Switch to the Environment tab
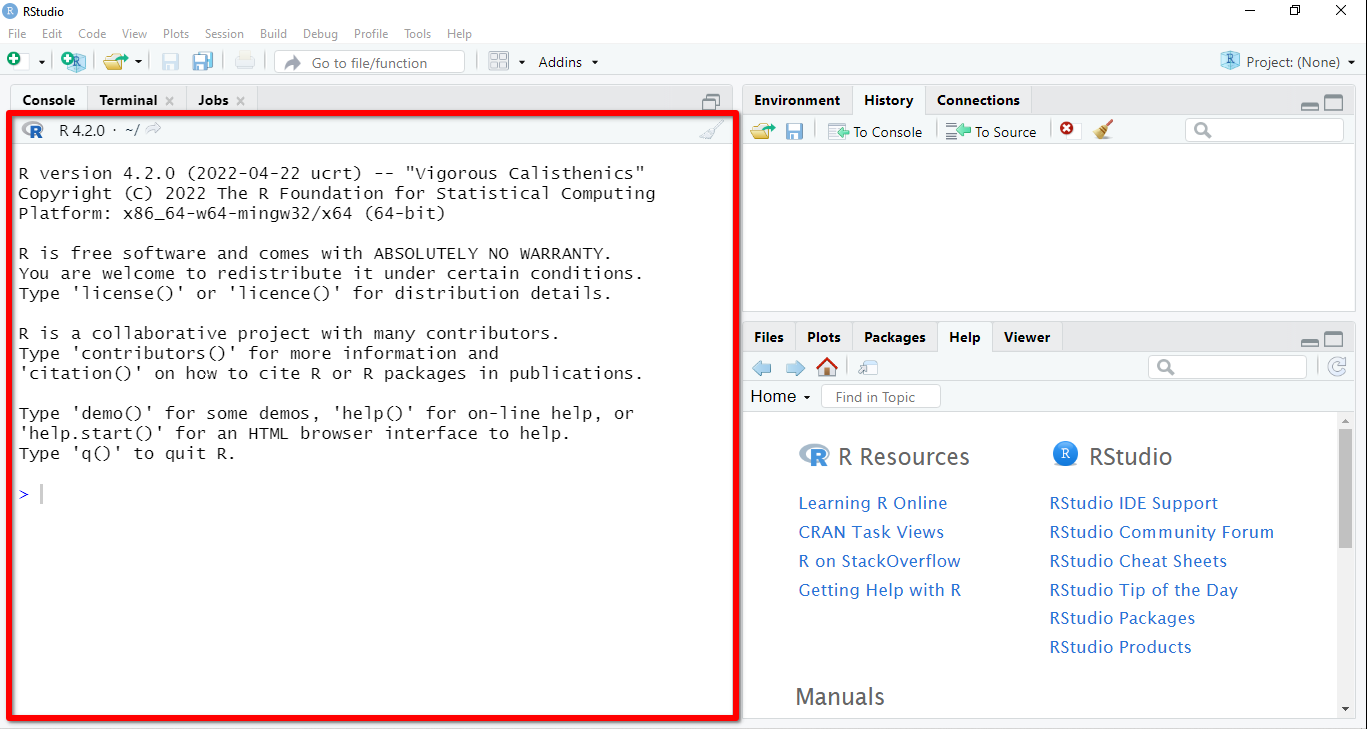The height and width of the screenshot is (729, 1367). coord(797,100)
